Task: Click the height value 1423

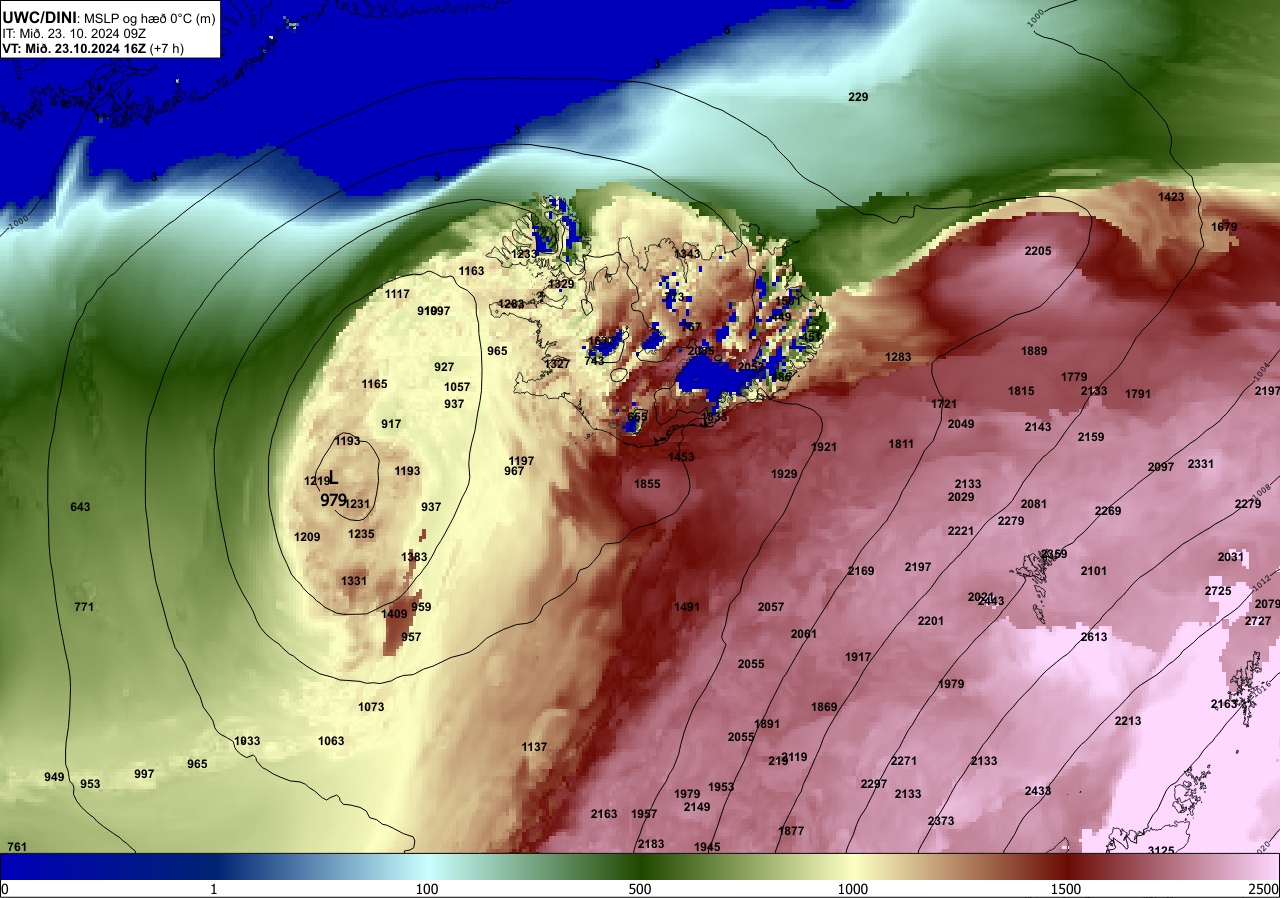Action: pyautogui.click(x=1171, y=197)
